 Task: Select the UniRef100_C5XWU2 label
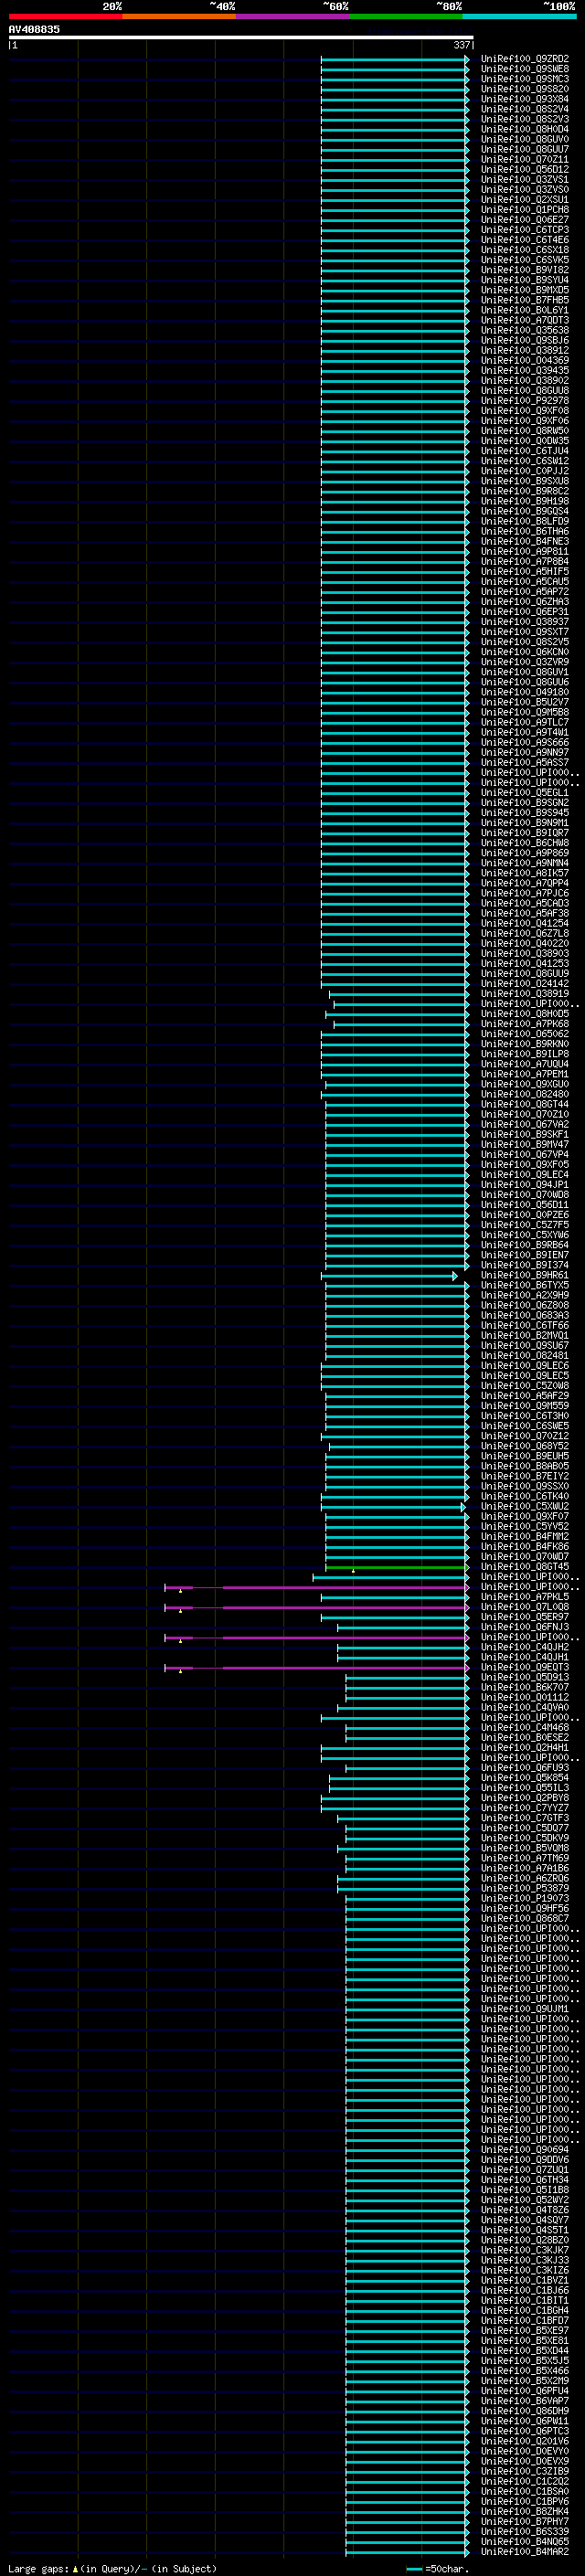tap(524, 1507)
